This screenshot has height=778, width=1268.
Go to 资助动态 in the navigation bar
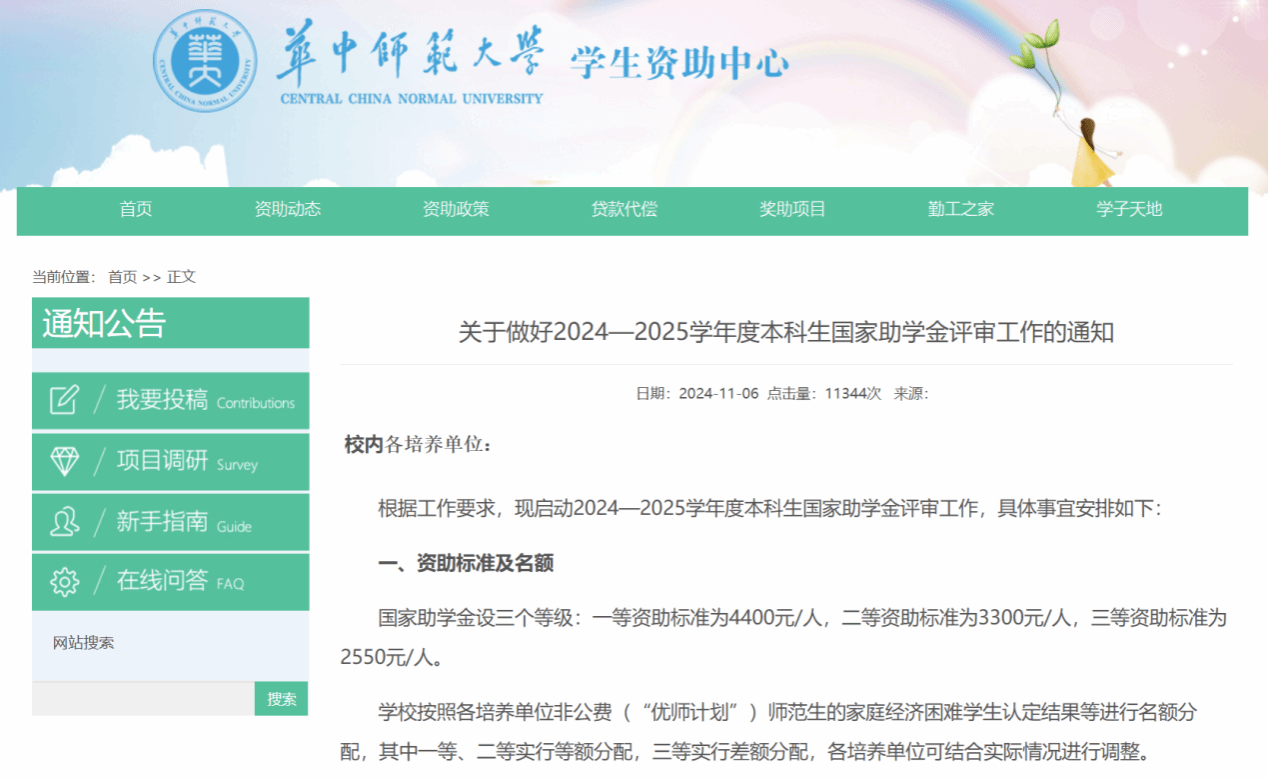(288, 210)
